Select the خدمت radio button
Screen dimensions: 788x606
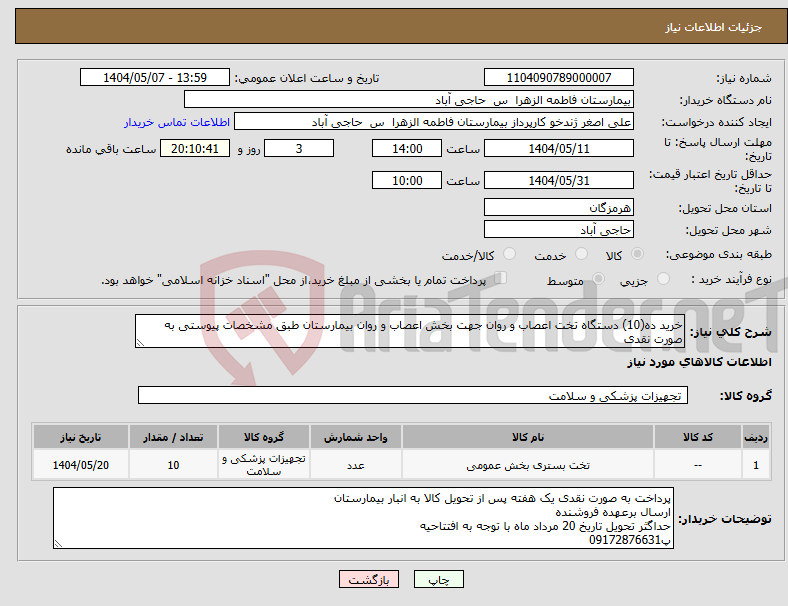click(x=581, y=254)
